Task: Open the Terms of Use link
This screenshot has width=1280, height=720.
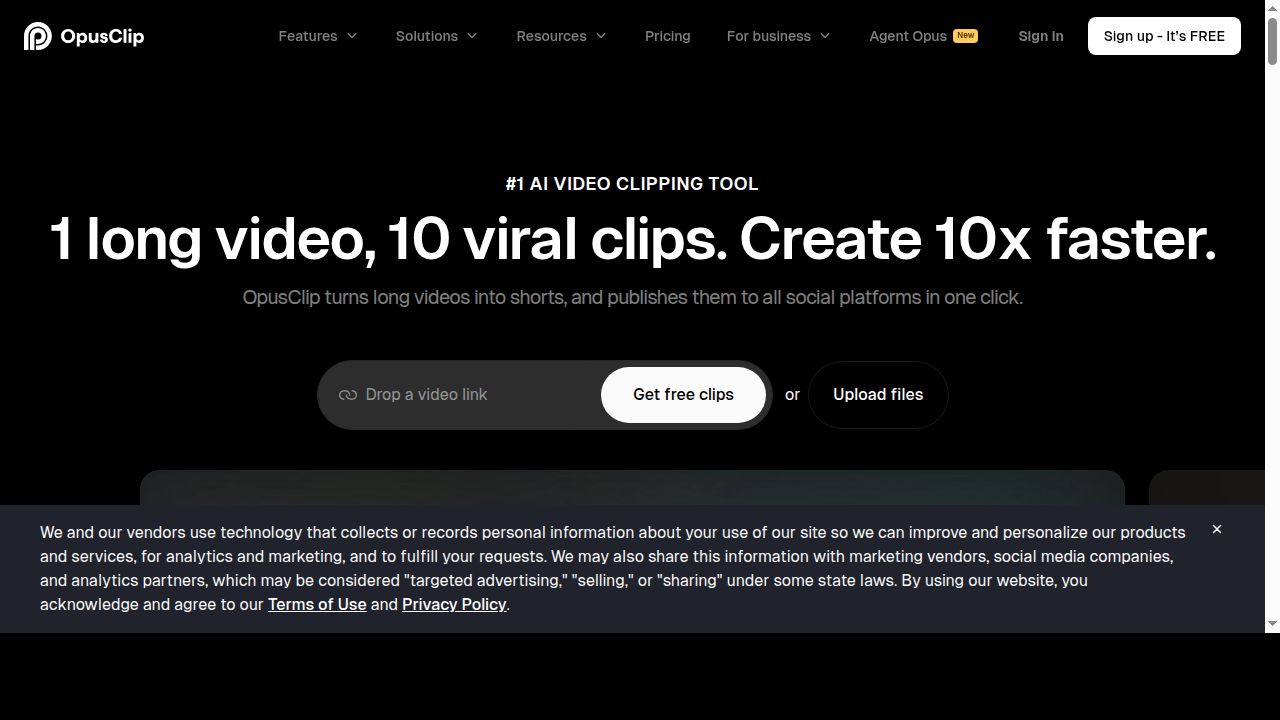Action: coord(317,604)
